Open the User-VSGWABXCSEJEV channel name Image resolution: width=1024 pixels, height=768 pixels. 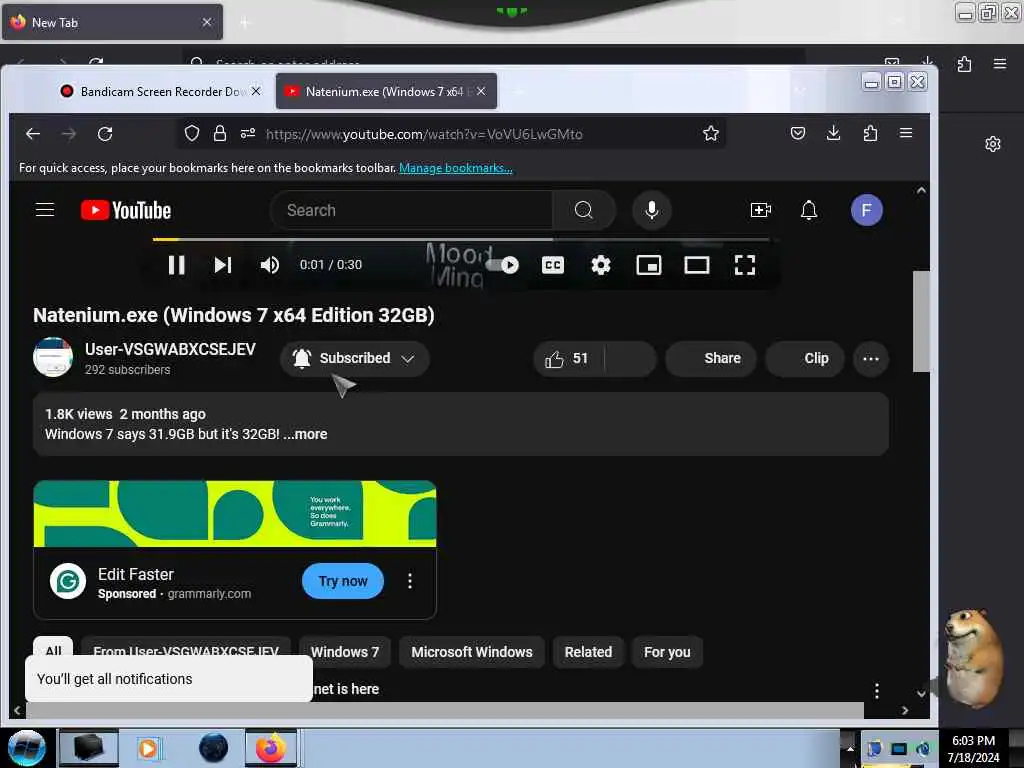(x=170, y=349)
